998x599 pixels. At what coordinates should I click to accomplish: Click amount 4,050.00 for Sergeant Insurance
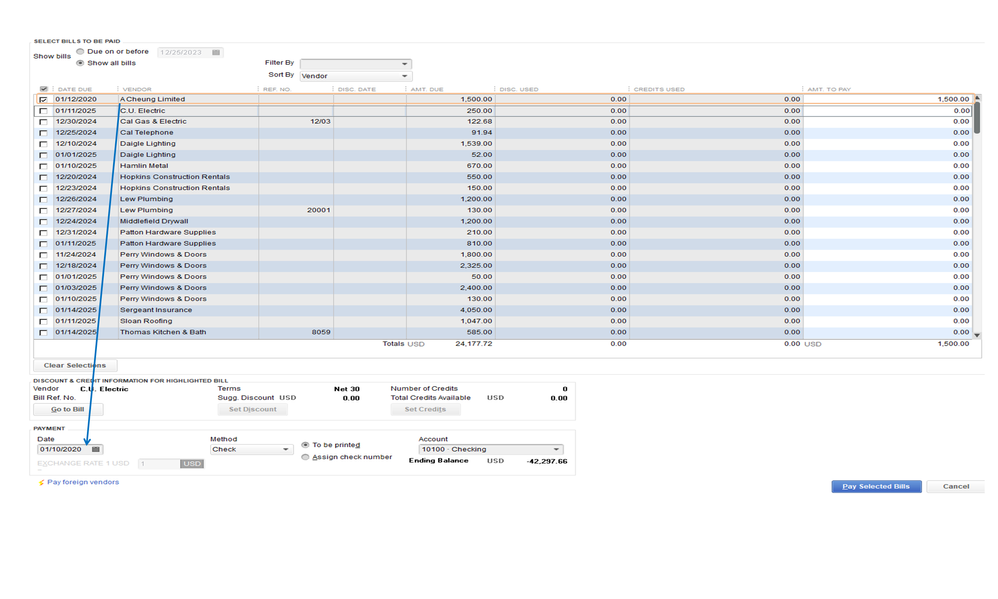(475, 310)
